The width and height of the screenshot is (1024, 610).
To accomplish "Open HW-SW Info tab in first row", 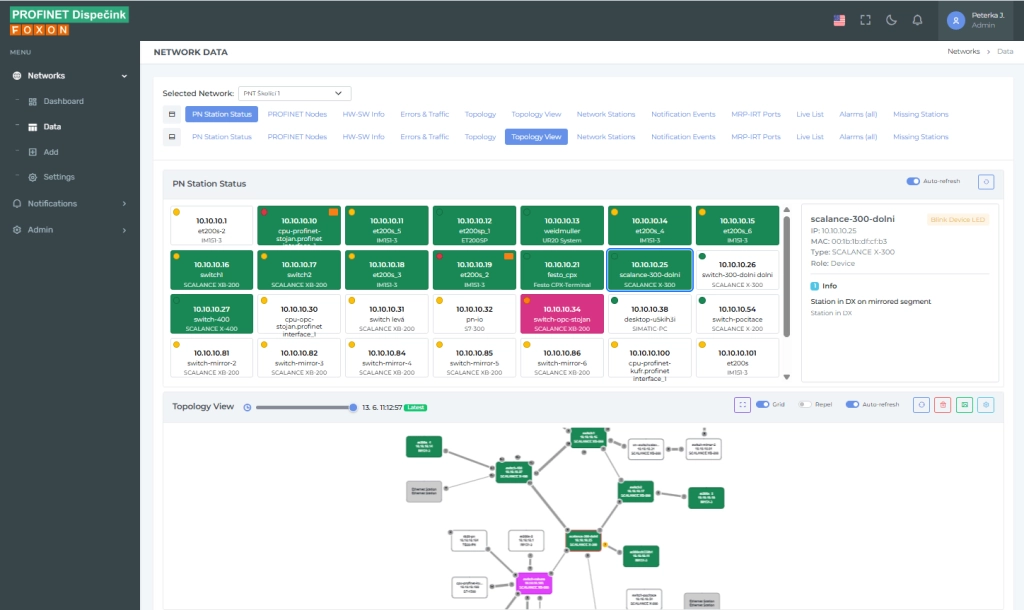I will tap(364, 114).
